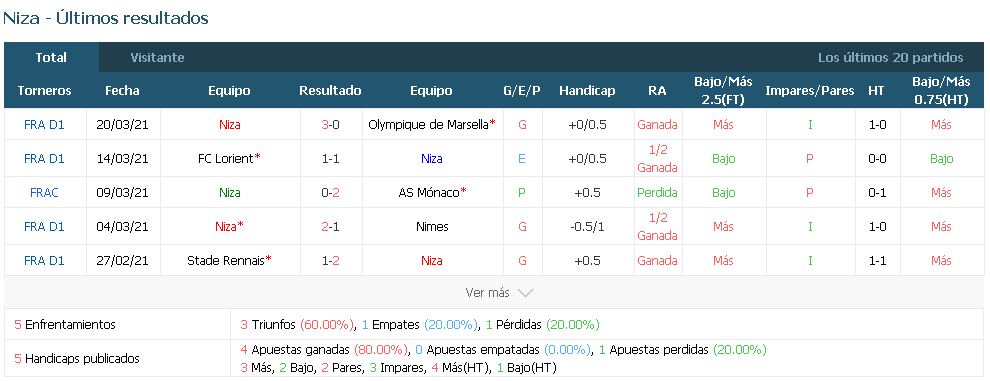Open the 3-0 result score

(330, 124)
